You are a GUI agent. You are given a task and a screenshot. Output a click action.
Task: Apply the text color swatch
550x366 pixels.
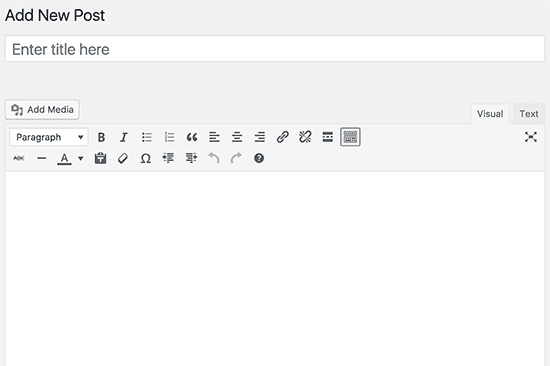point(64,159)
